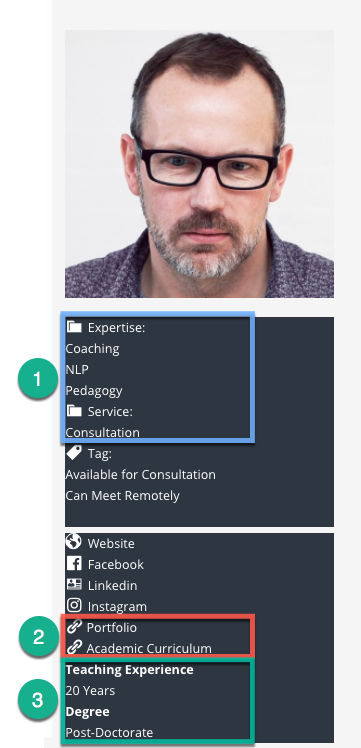Viewport: 361px width, 748px height.
Task: Click the profile photo of the man
Action: pyautogui.click(x=199, y=164)
